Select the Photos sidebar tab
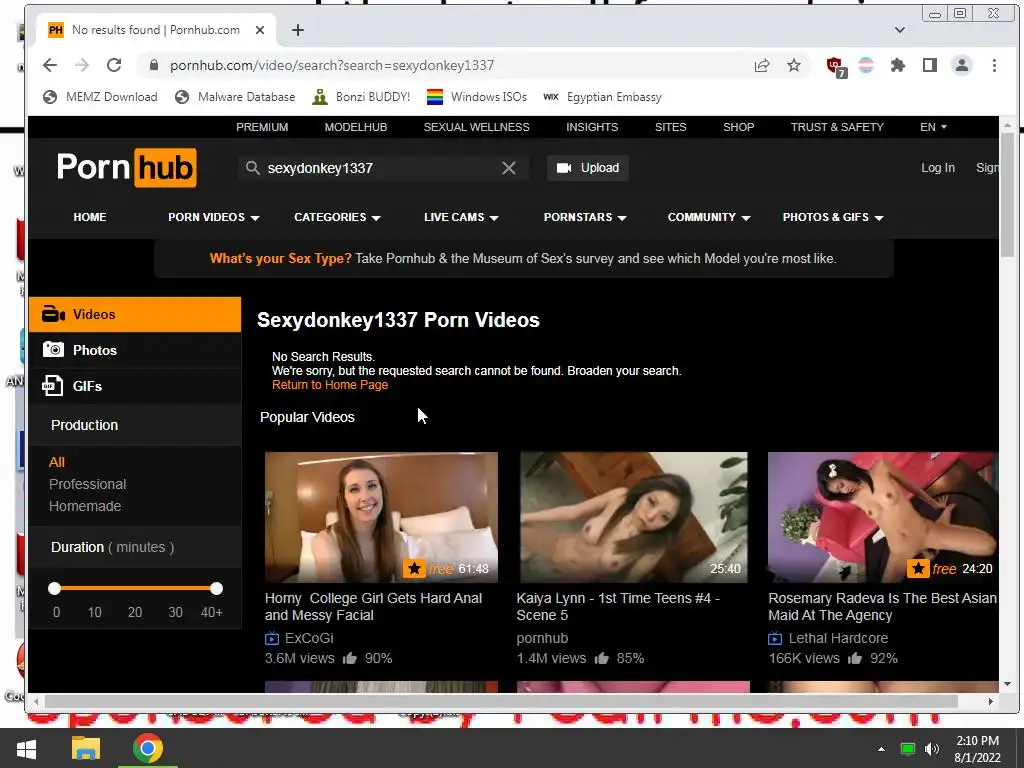Viewport: 1024px width, 768px height. [135, 350]
